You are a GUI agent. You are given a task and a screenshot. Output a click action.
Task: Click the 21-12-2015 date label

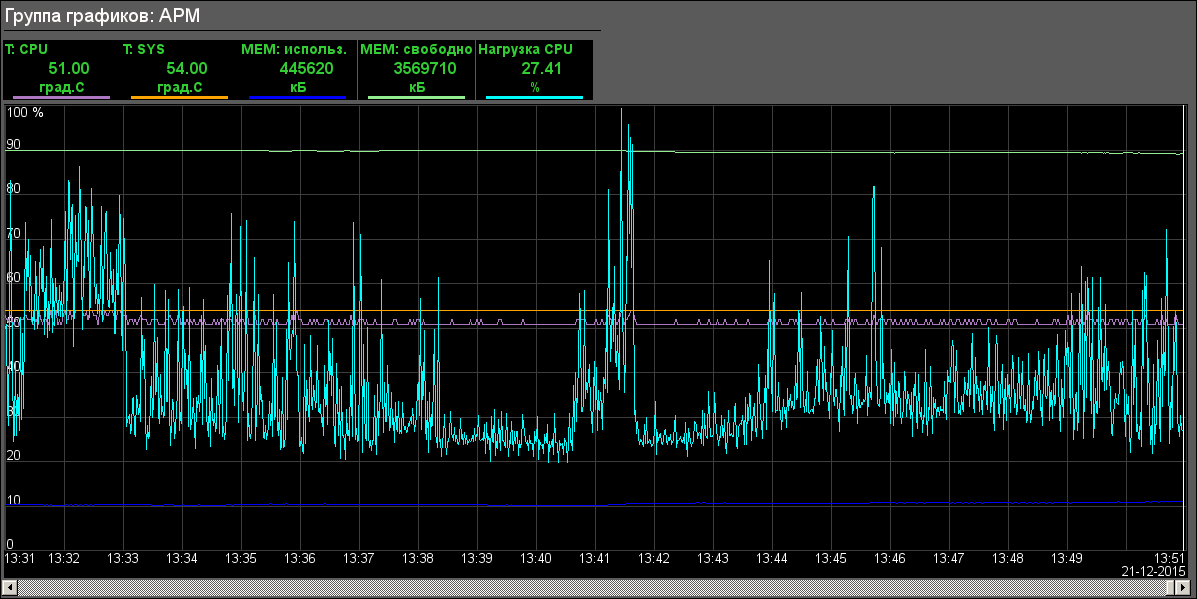(1153, 570)
